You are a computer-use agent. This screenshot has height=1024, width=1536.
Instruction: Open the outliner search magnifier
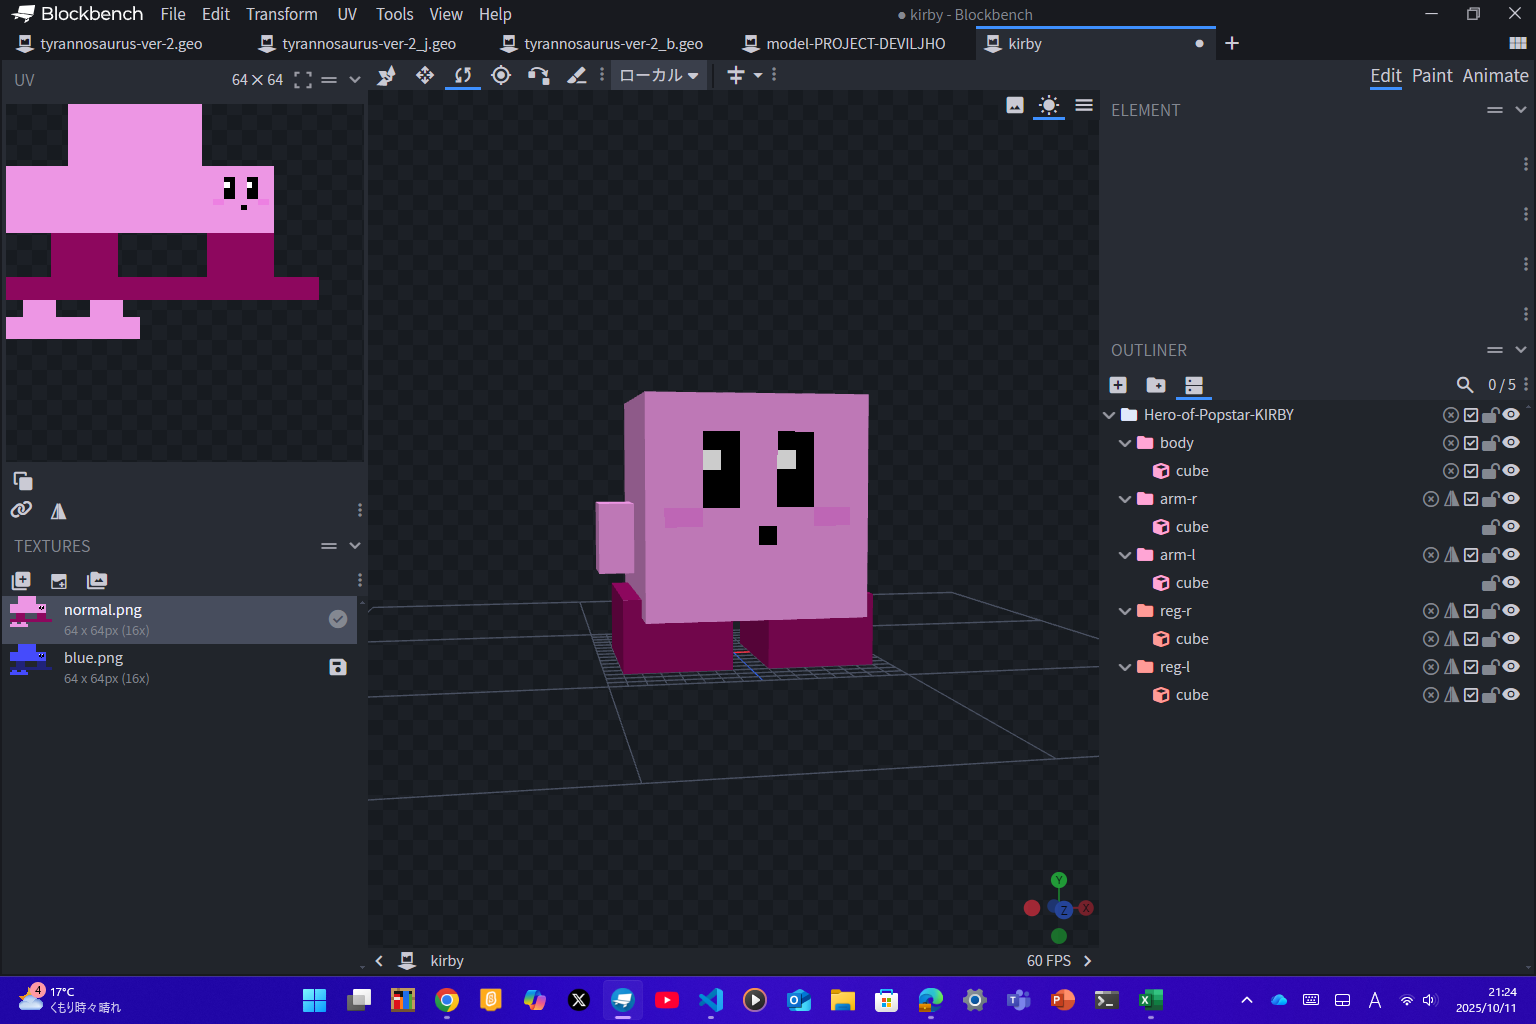pyautogui.click(x=1465, y=385)
